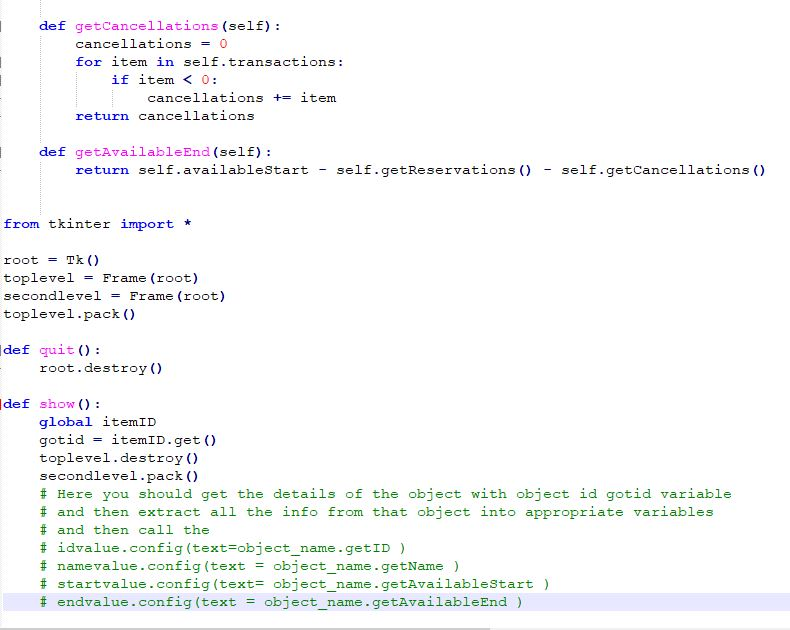Click the comment '# and then extract all the info'

(x=376, y=512)
